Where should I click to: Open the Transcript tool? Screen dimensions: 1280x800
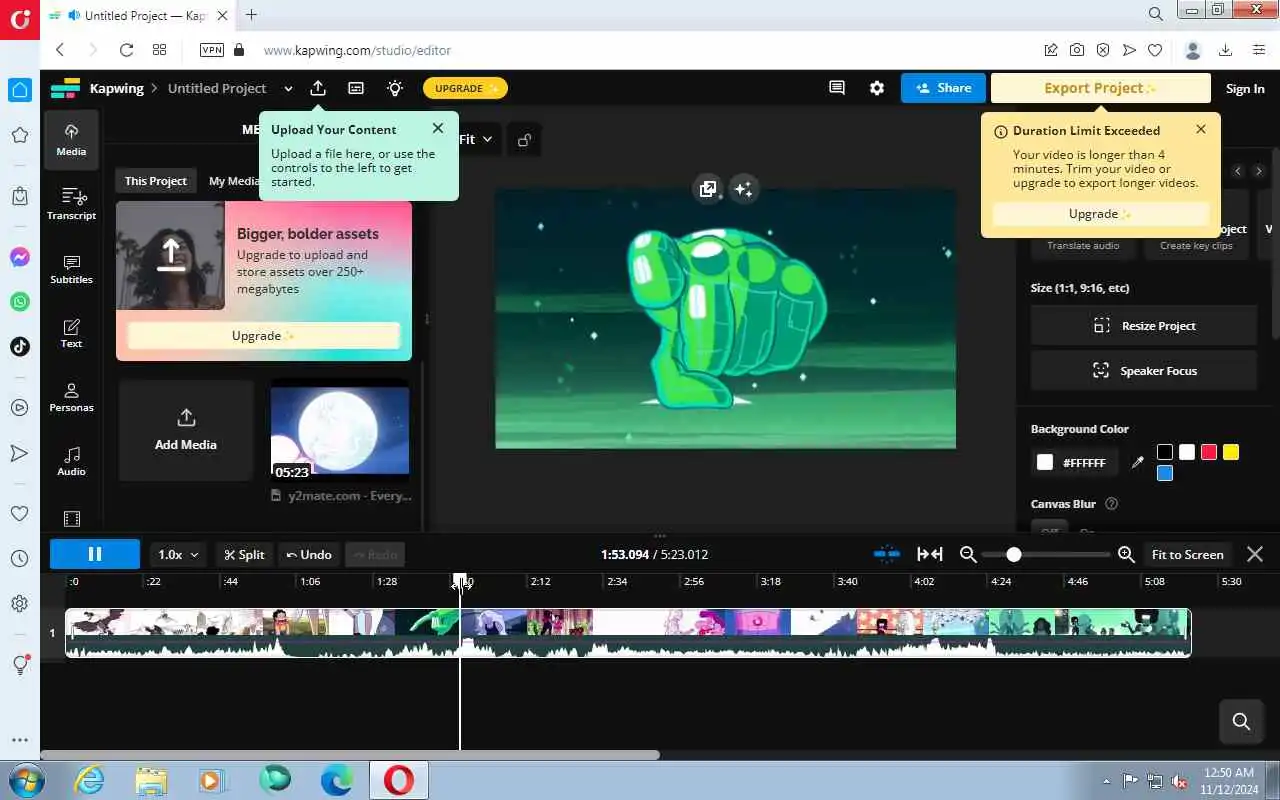pyautogui.click(x=71, y=204)
